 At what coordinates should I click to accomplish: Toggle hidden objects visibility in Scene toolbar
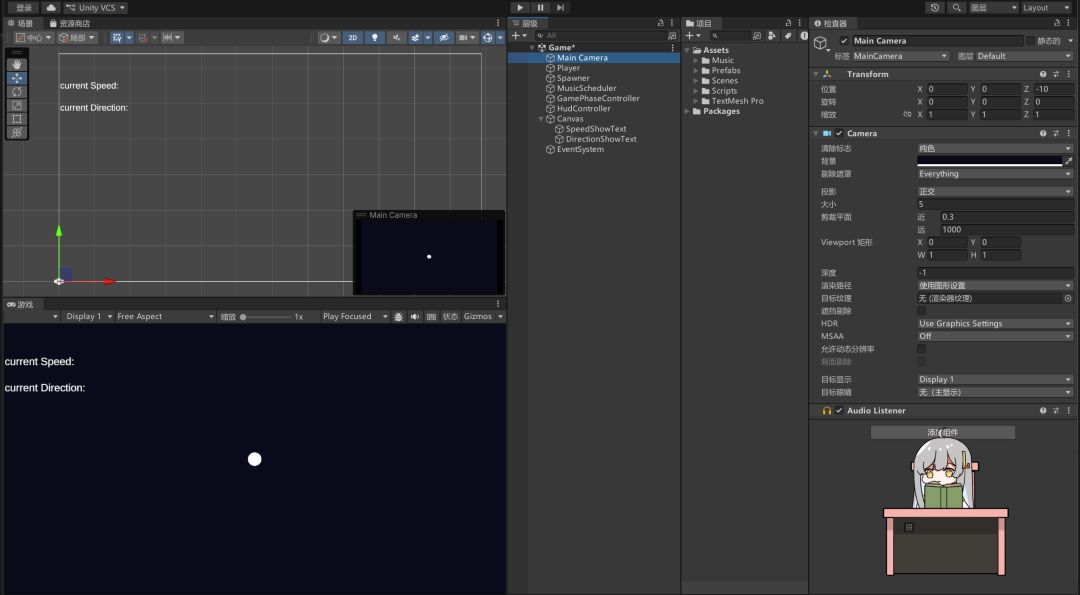(x=444, y=38)
